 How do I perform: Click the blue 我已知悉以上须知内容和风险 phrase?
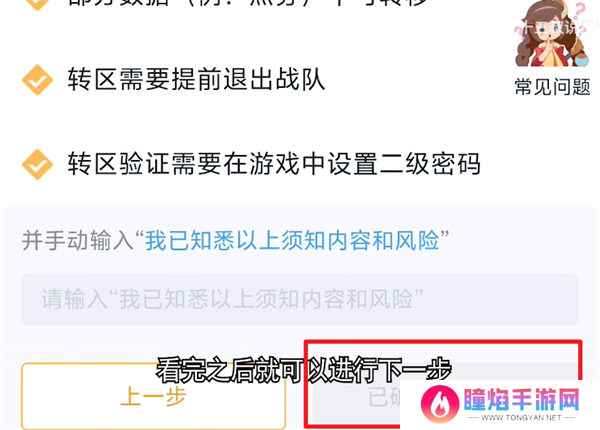click(x=292, y=241)
